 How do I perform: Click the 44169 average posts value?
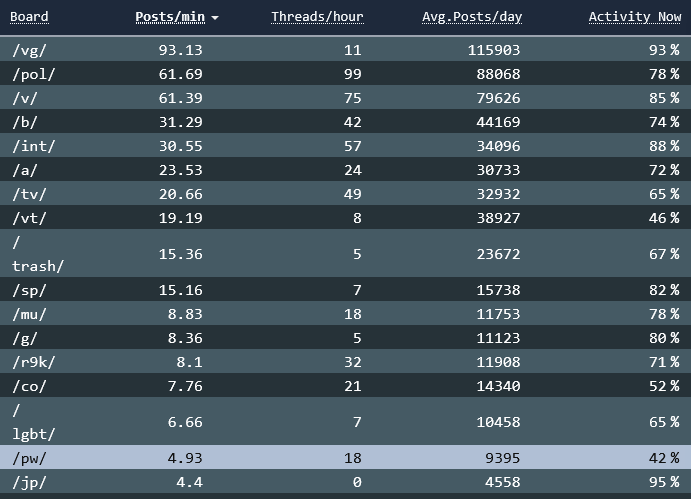point(498,122)
